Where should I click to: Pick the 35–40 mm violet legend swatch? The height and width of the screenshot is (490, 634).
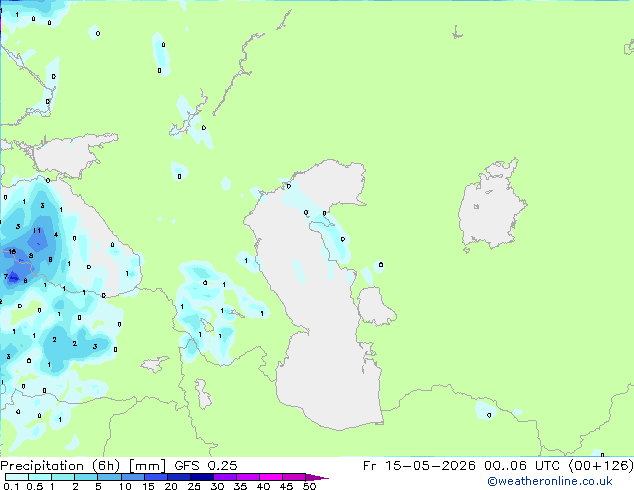(248, 477)
